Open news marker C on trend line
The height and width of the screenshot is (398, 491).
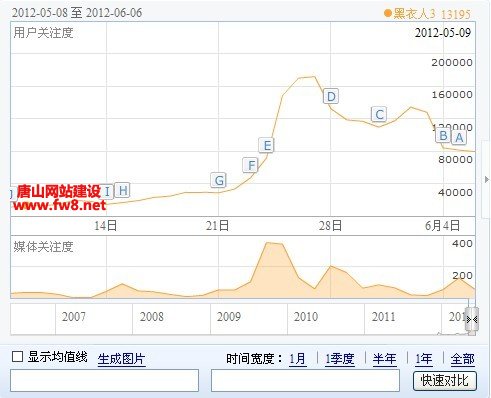coord(379,114)
